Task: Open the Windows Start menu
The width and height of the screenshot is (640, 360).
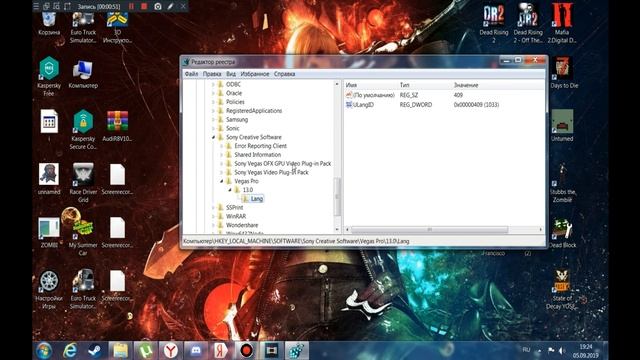Action: pyautogui.click(x=44, y=351)
